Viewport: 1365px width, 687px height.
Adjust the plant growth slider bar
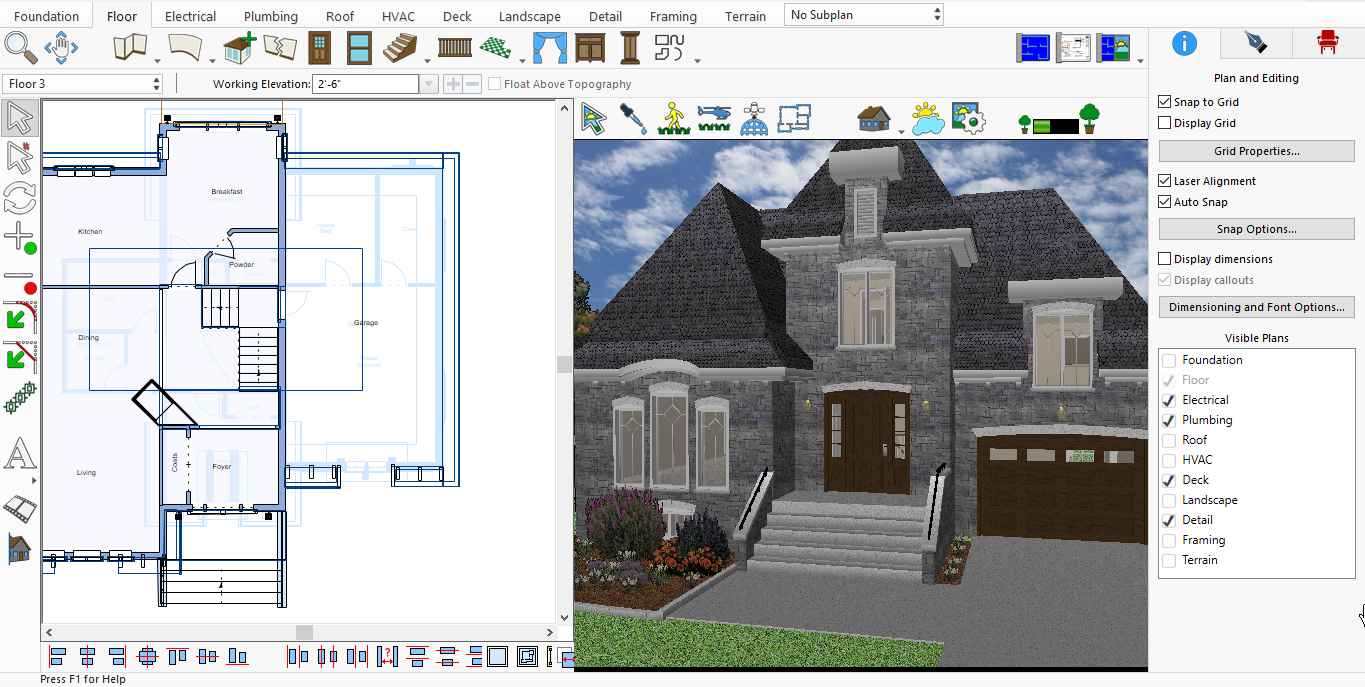(1055, 126)
